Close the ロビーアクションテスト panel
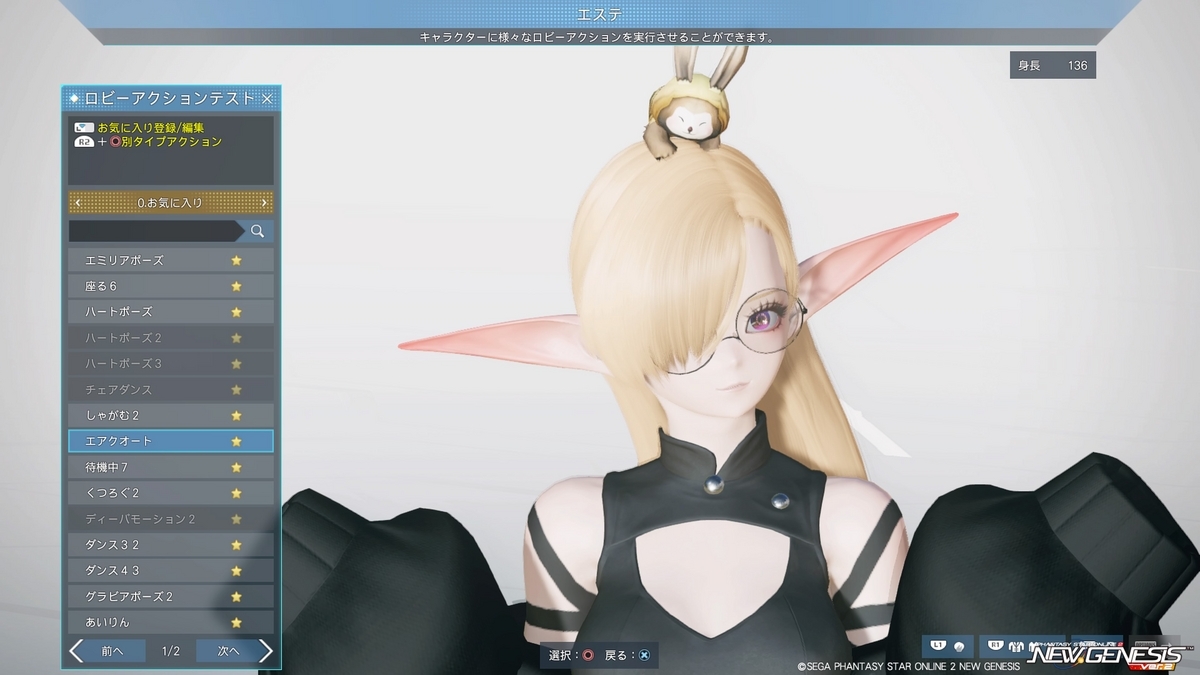The width and height of the screenshot is (1200, 675). pos(267,99)
